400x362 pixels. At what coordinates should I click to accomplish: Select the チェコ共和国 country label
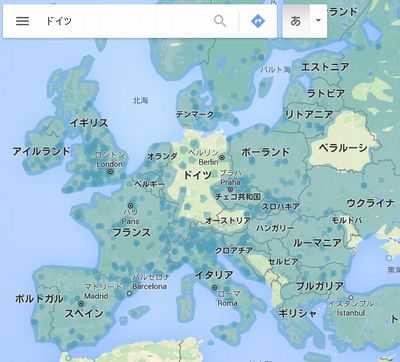(238, 196)
